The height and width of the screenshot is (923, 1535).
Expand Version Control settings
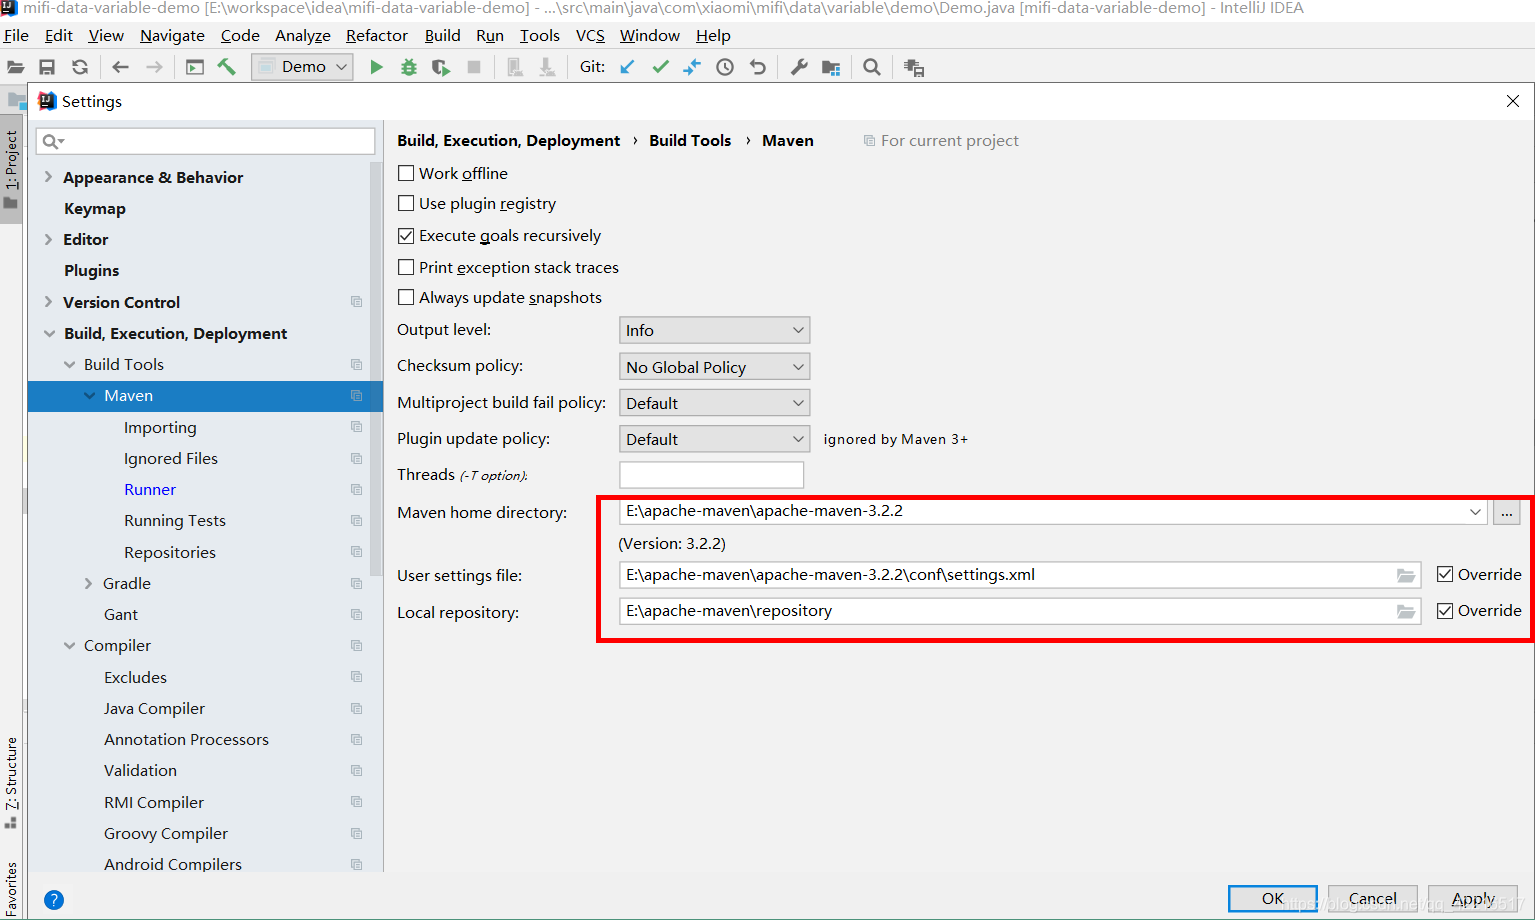coord(48,302)
